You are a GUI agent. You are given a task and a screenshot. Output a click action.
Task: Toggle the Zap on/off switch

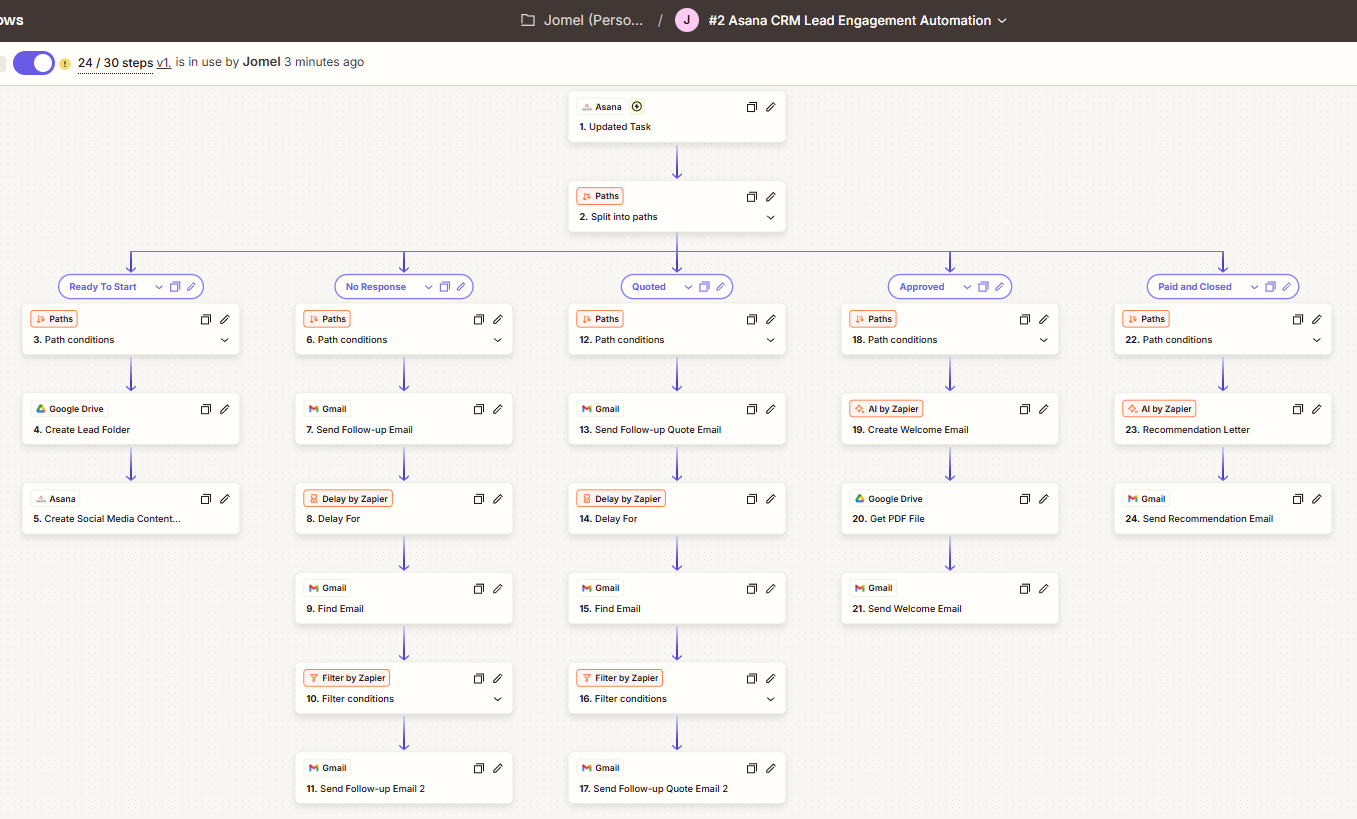pyautogui.click(x=33, y=62)
